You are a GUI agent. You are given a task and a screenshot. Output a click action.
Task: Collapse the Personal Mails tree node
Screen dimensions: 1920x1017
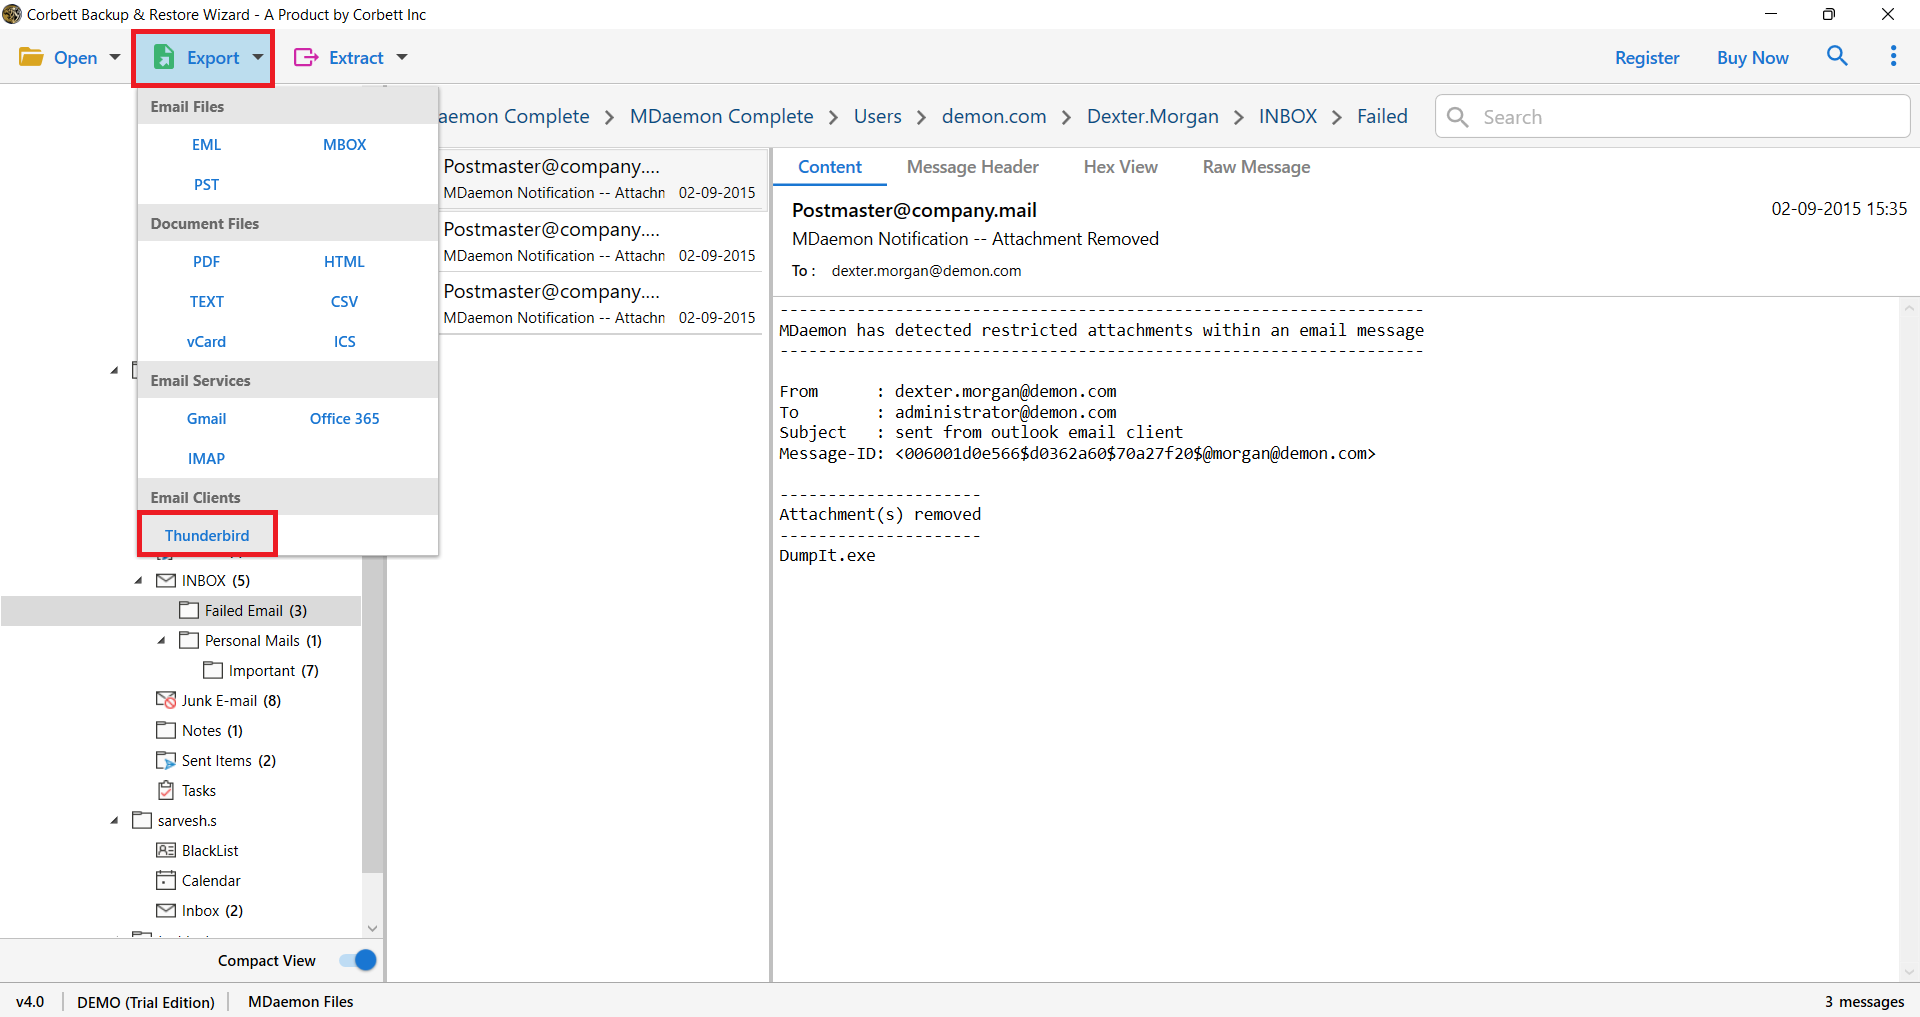point(161,640)
